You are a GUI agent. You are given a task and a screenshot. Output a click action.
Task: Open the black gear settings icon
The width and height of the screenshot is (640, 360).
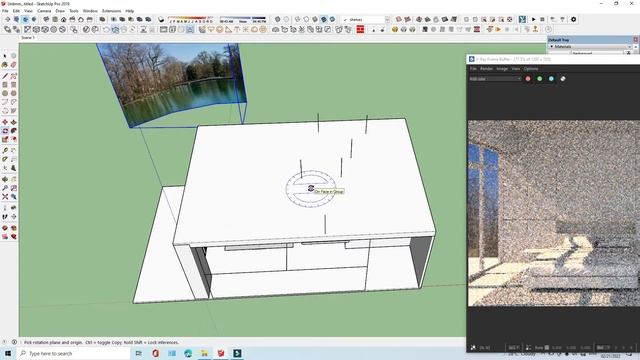click(573, 19)
